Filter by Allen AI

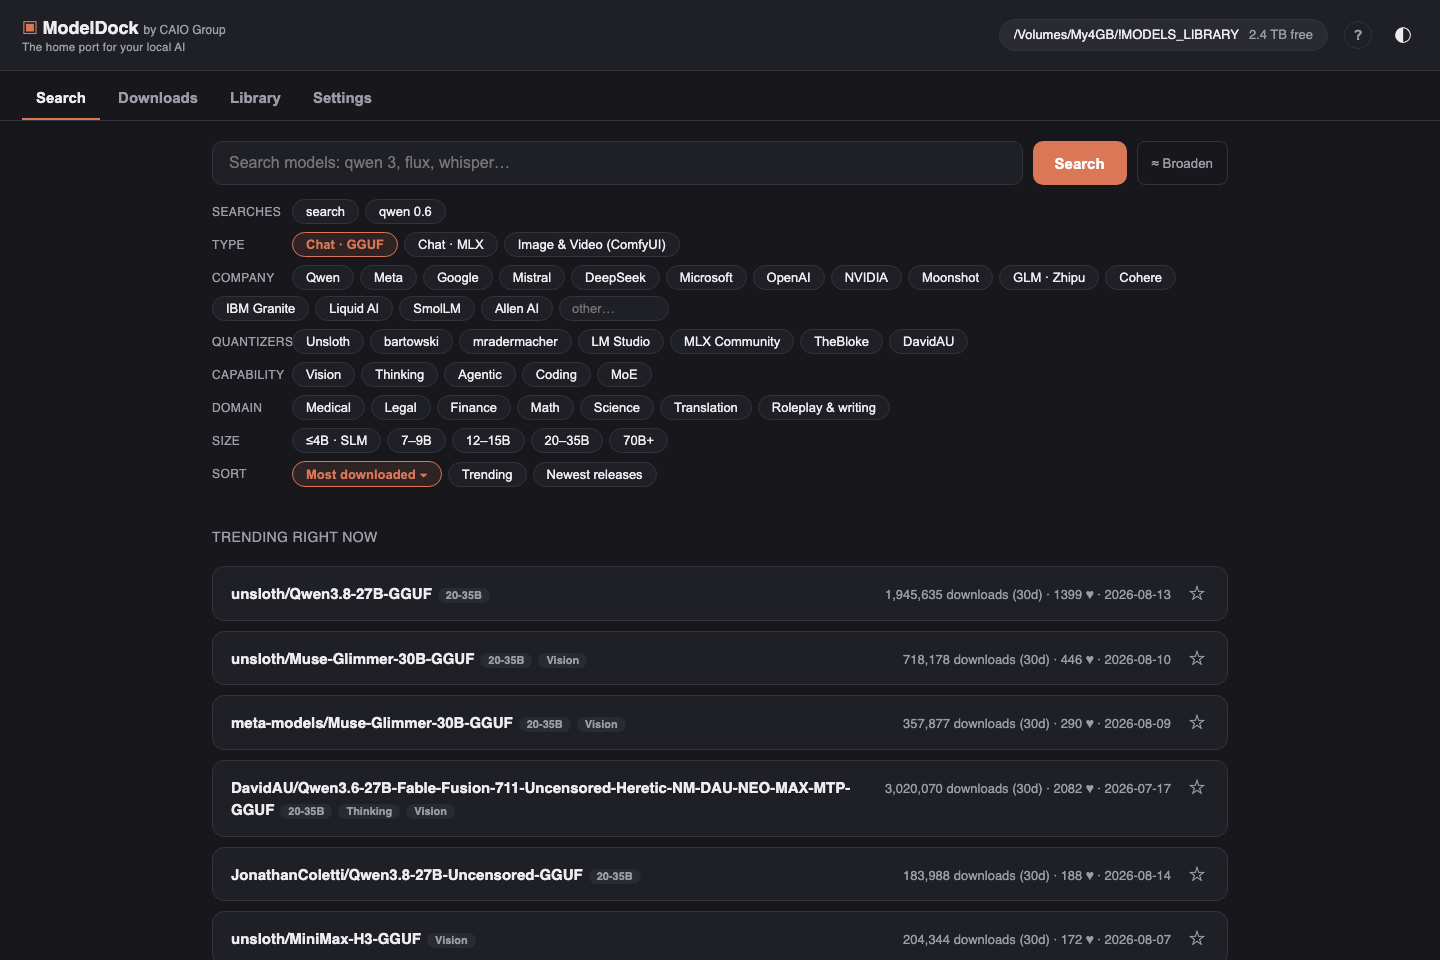click(x=517, y=309)
